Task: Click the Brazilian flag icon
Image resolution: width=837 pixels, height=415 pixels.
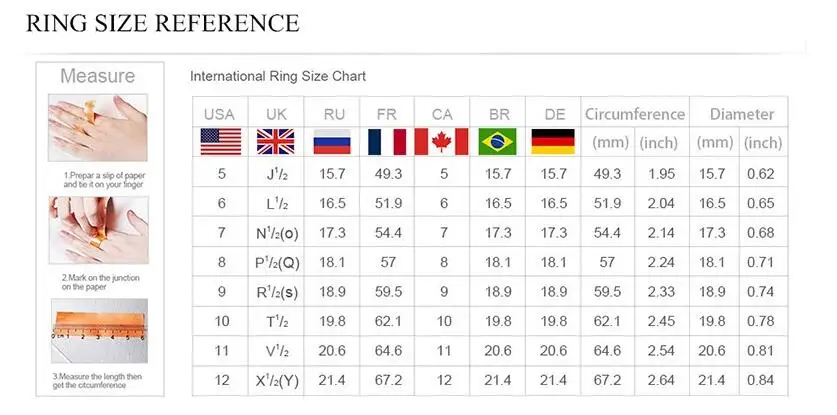Action: (x=498, y=142)
